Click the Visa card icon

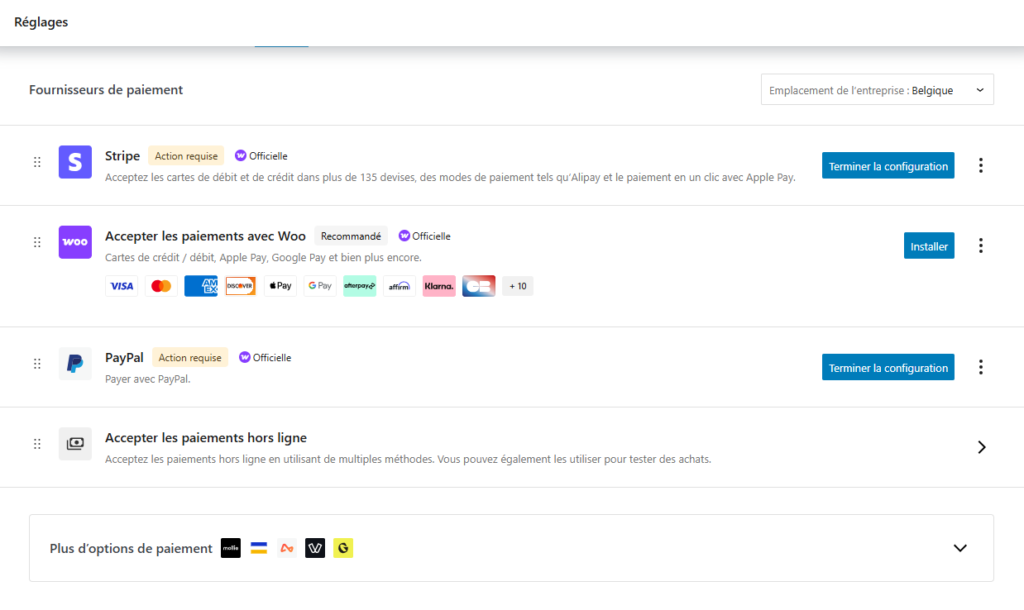tap(121, 286)
